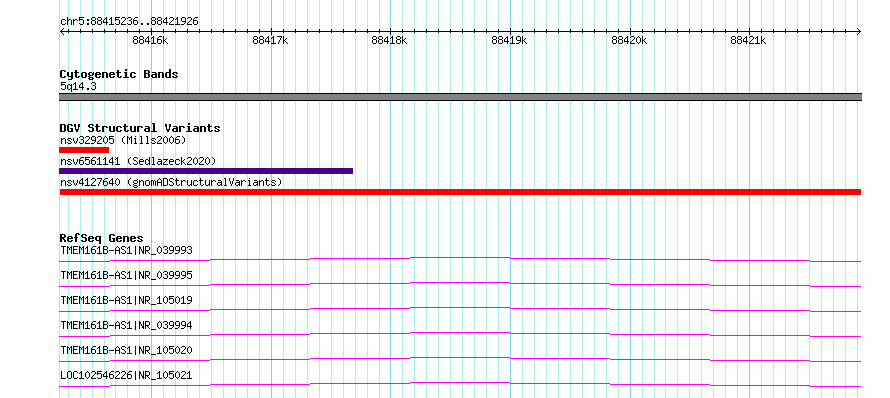The width and height of the screenshot is (890, 398).
Task: Open the DGV Structural Variants track heading
Action: (x=140, y=128)
